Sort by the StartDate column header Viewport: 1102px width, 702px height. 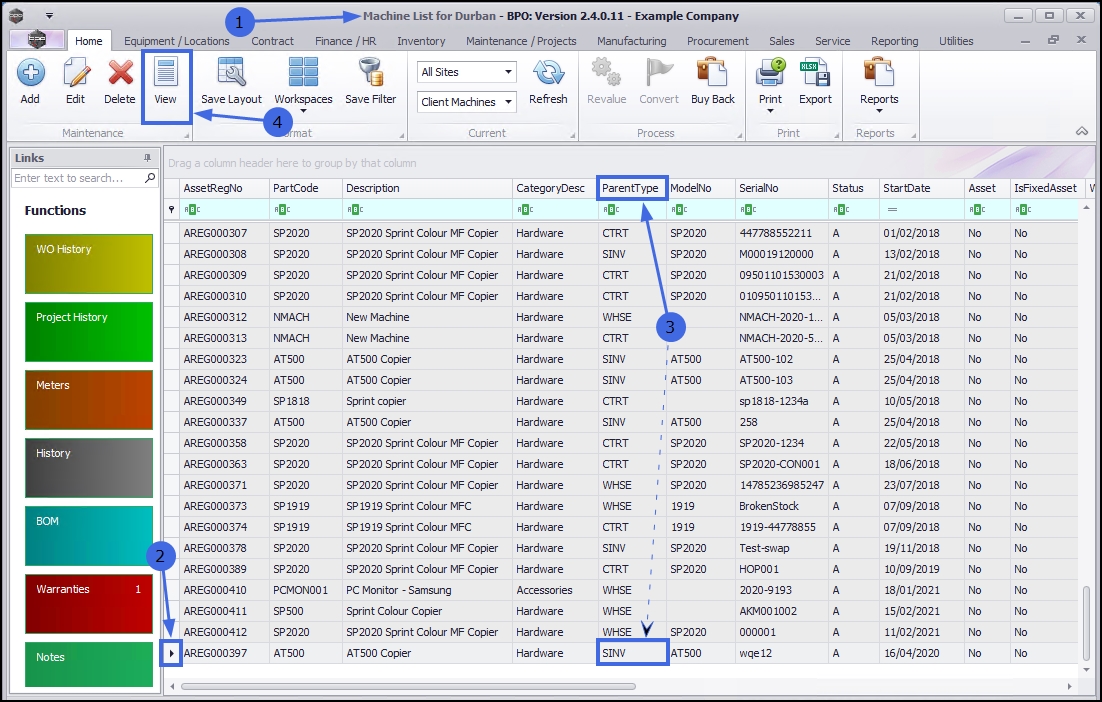coord(921,188)
